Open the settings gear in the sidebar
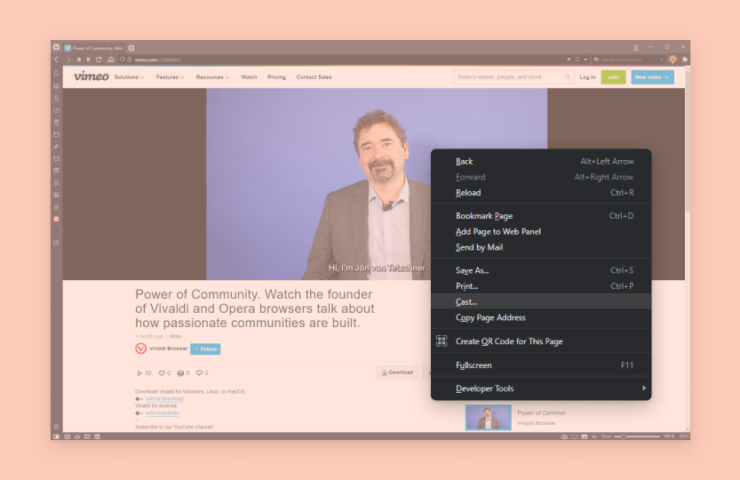 point(56,427)
